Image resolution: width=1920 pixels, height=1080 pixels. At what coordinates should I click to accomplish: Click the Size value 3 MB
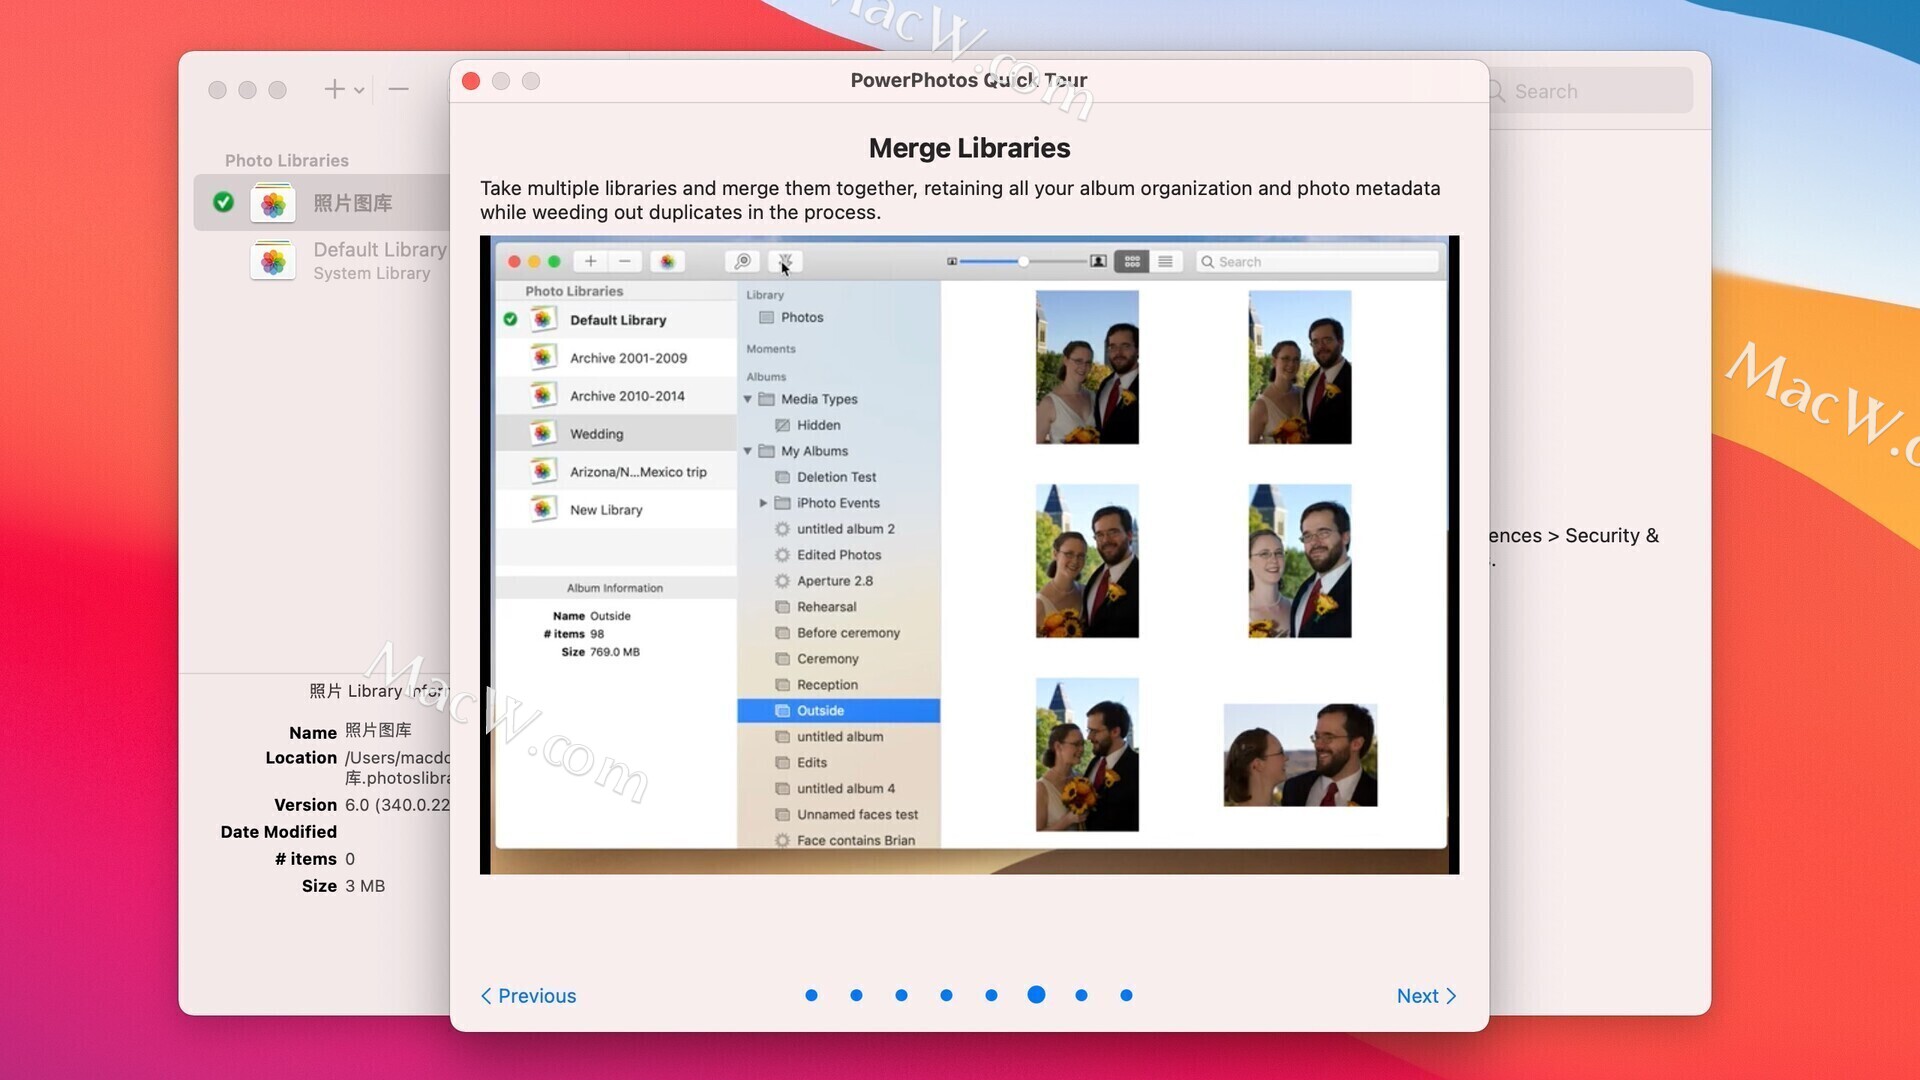(365, 886)
